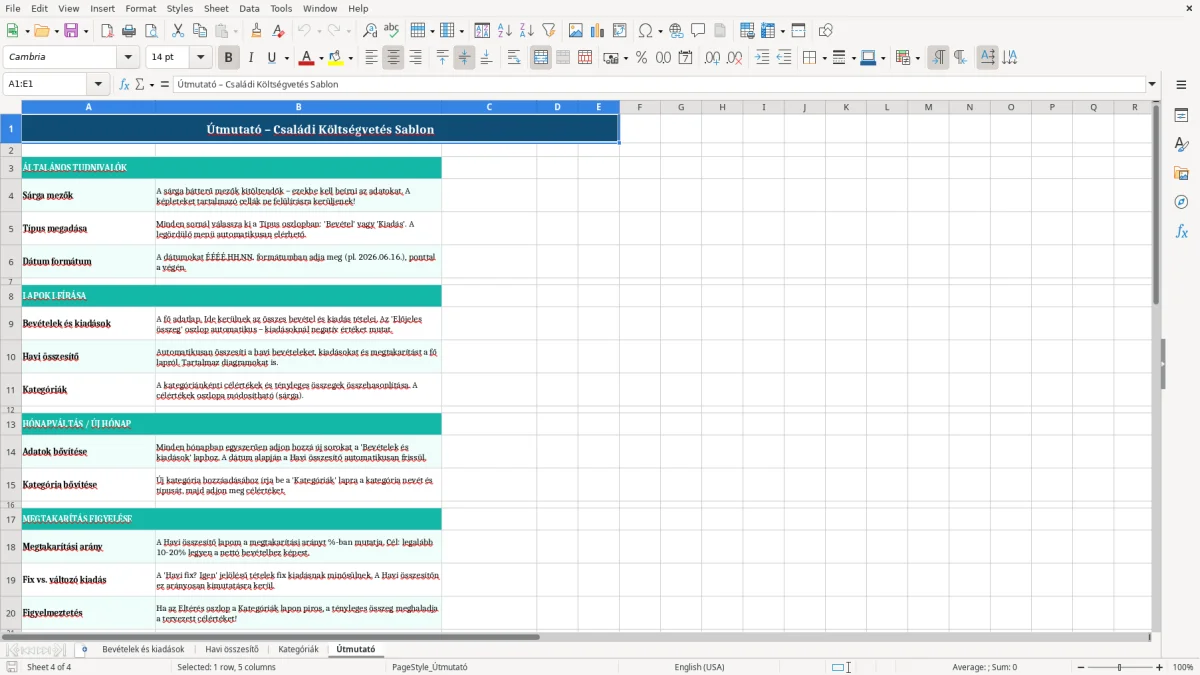Switch to Bevételek és kiadások sheet tab

click(x=143, y=649)
